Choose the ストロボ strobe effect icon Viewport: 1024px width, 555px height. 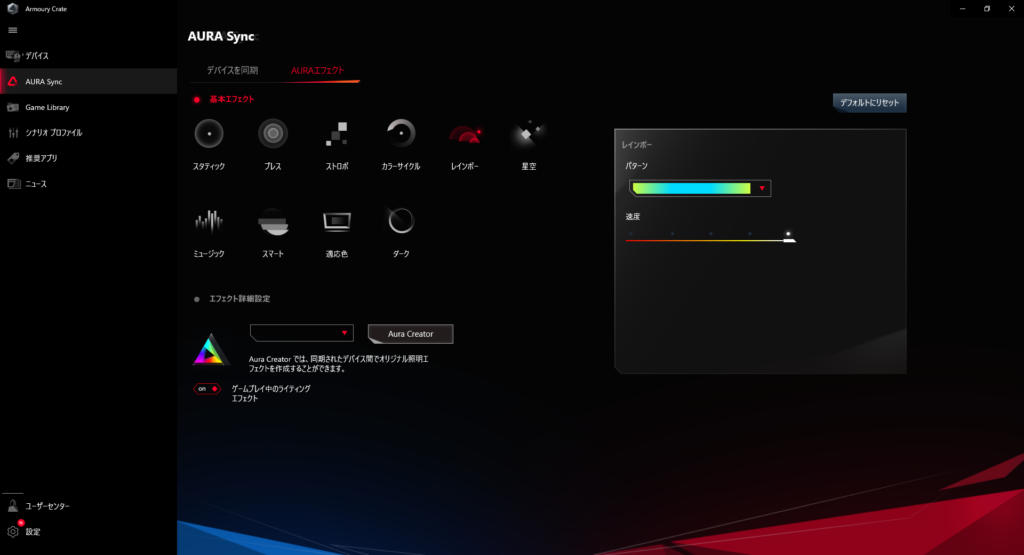click(336, 134)
